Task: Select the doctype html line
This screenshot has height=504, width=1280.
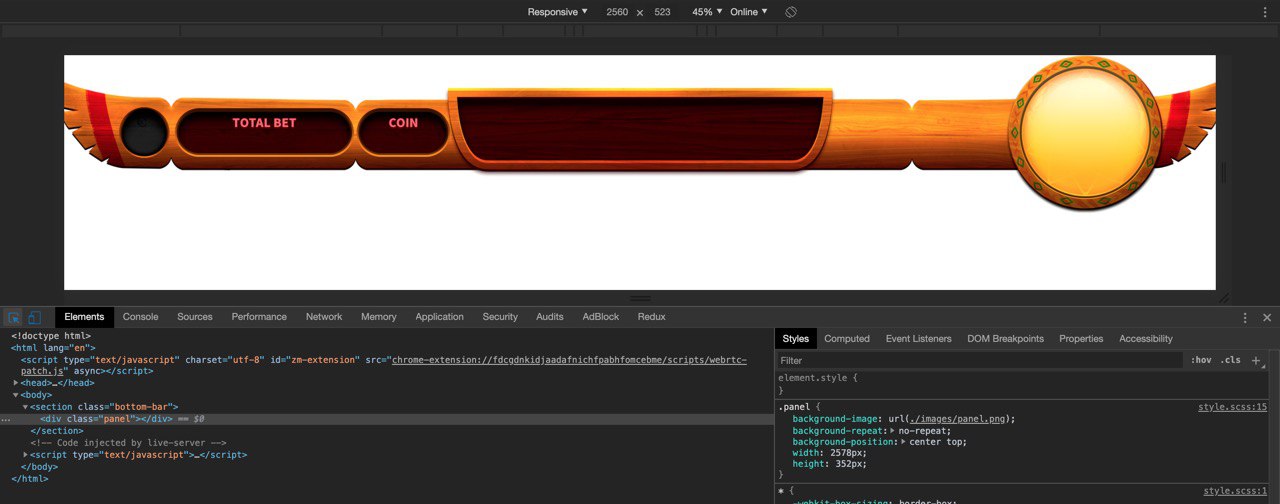Action: (51, 336)
